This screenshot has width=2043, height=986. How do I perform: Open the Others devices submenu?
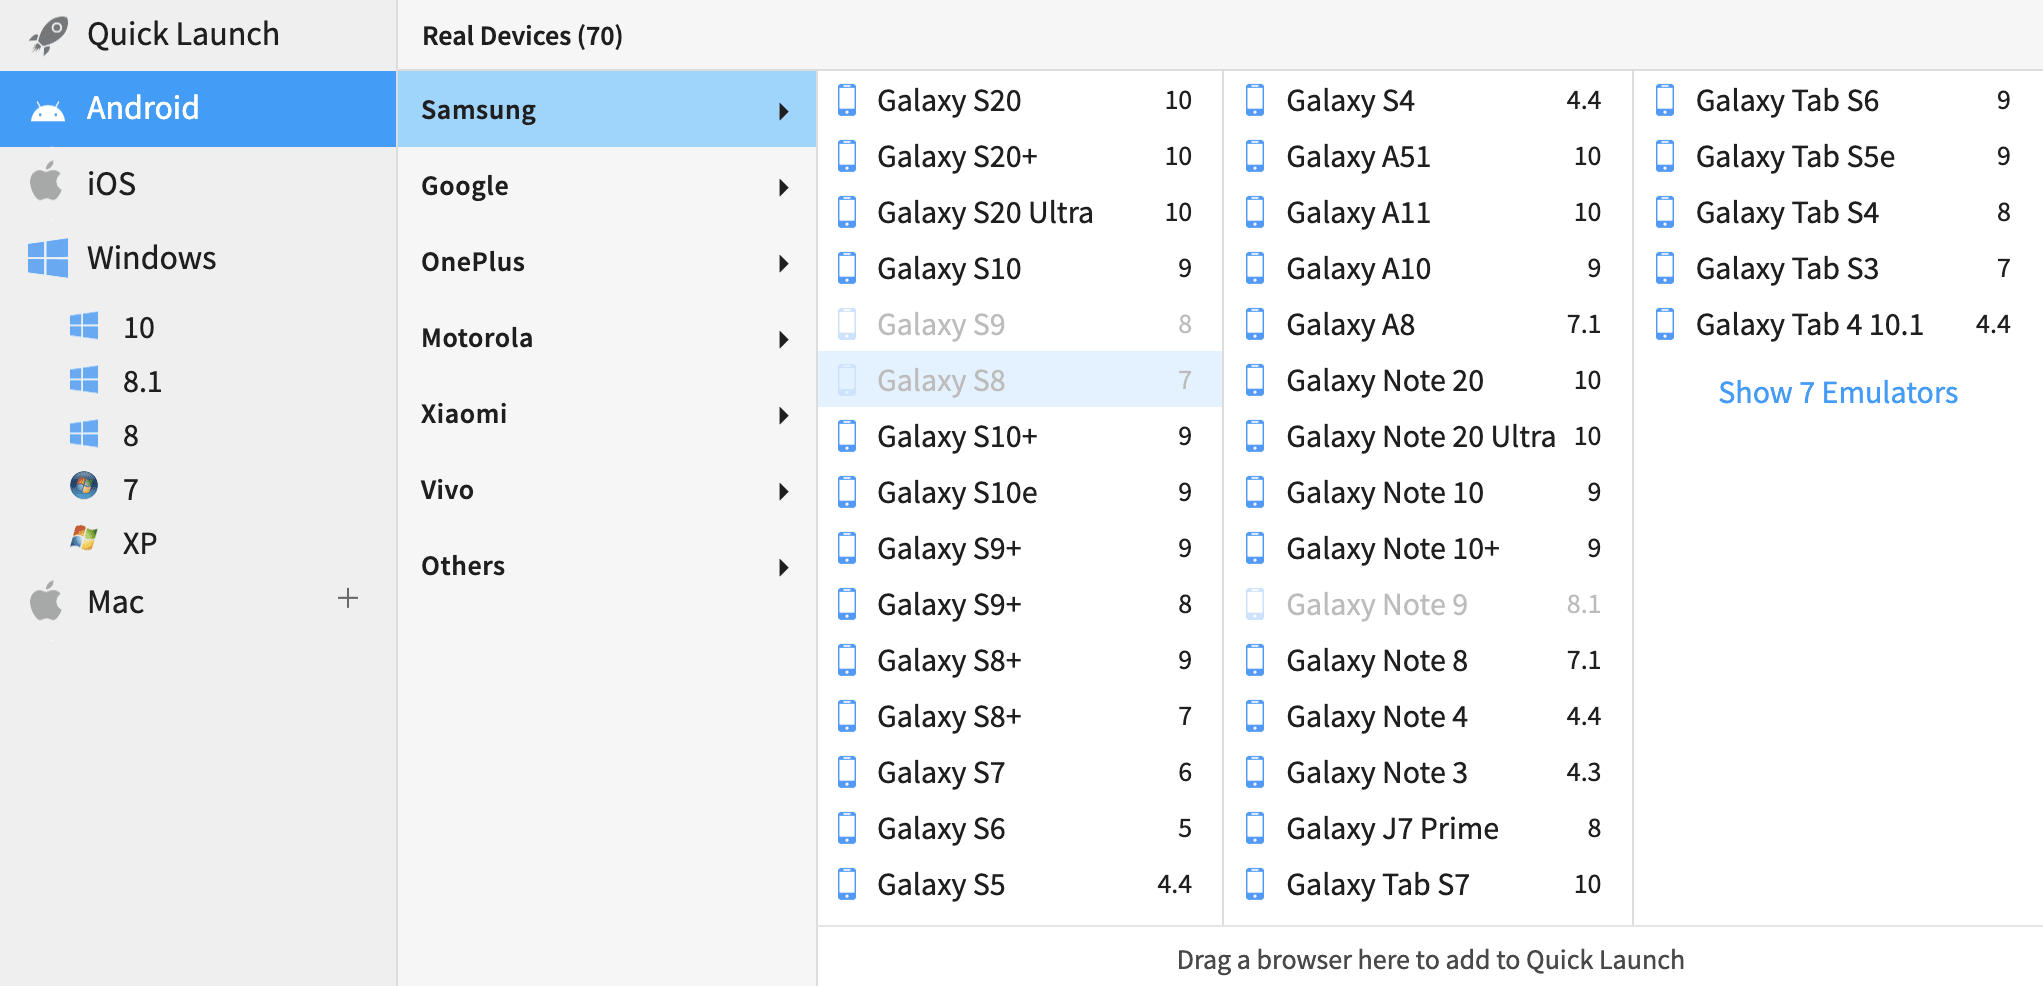(x=606, y=566)
